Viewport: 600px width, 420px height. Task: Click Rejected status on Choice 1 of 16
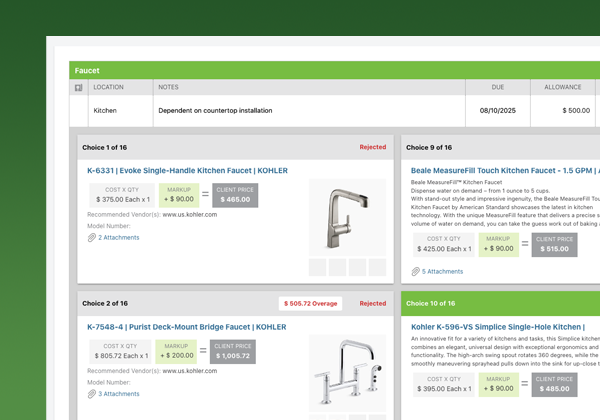coord(373,147)
